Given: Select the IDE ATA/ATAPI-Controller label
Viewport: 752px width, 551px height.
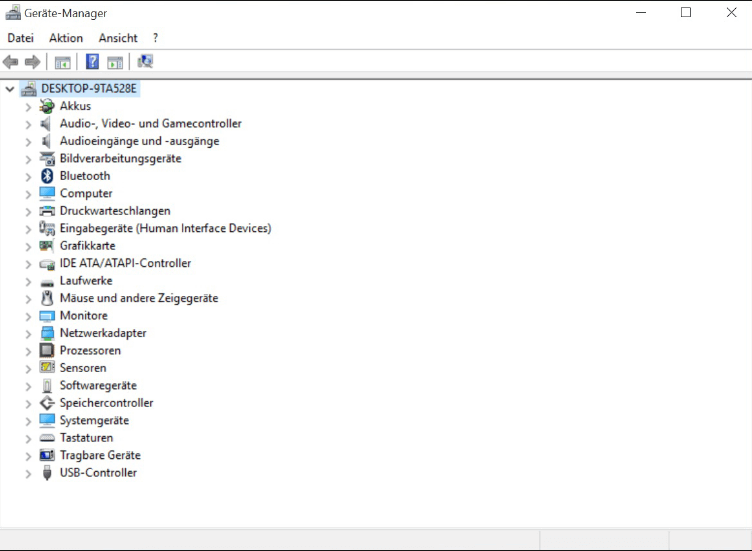Looking at the screenshot, I should pyautogui.click(x=125, y=263).
